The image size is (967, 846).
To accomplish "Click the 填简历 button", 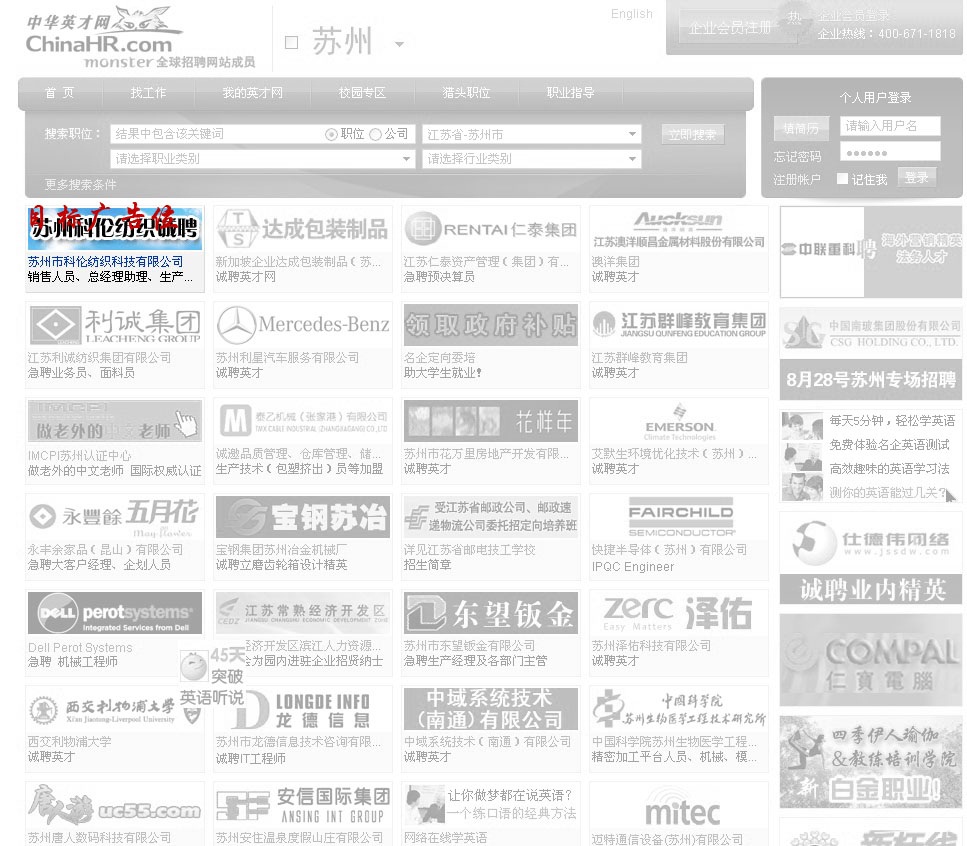I will tap(801, 128).
